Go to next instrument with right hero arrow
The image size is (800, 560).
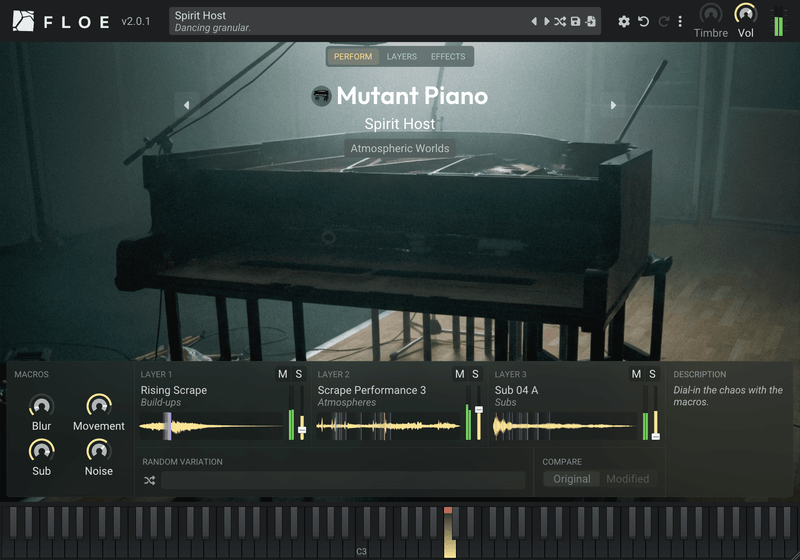[613, 105]
